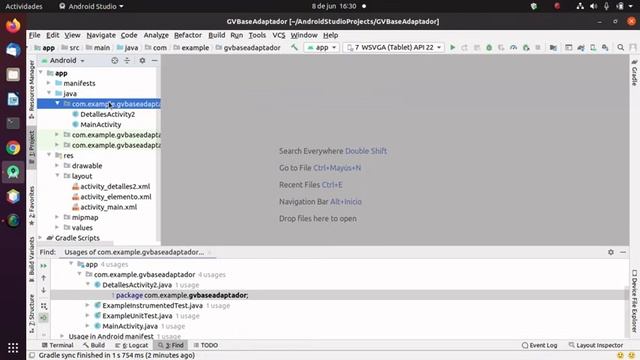The height and width of the screenshot is (360, 640).
Task: Open the Analyze menu
Action: [156, 35]
